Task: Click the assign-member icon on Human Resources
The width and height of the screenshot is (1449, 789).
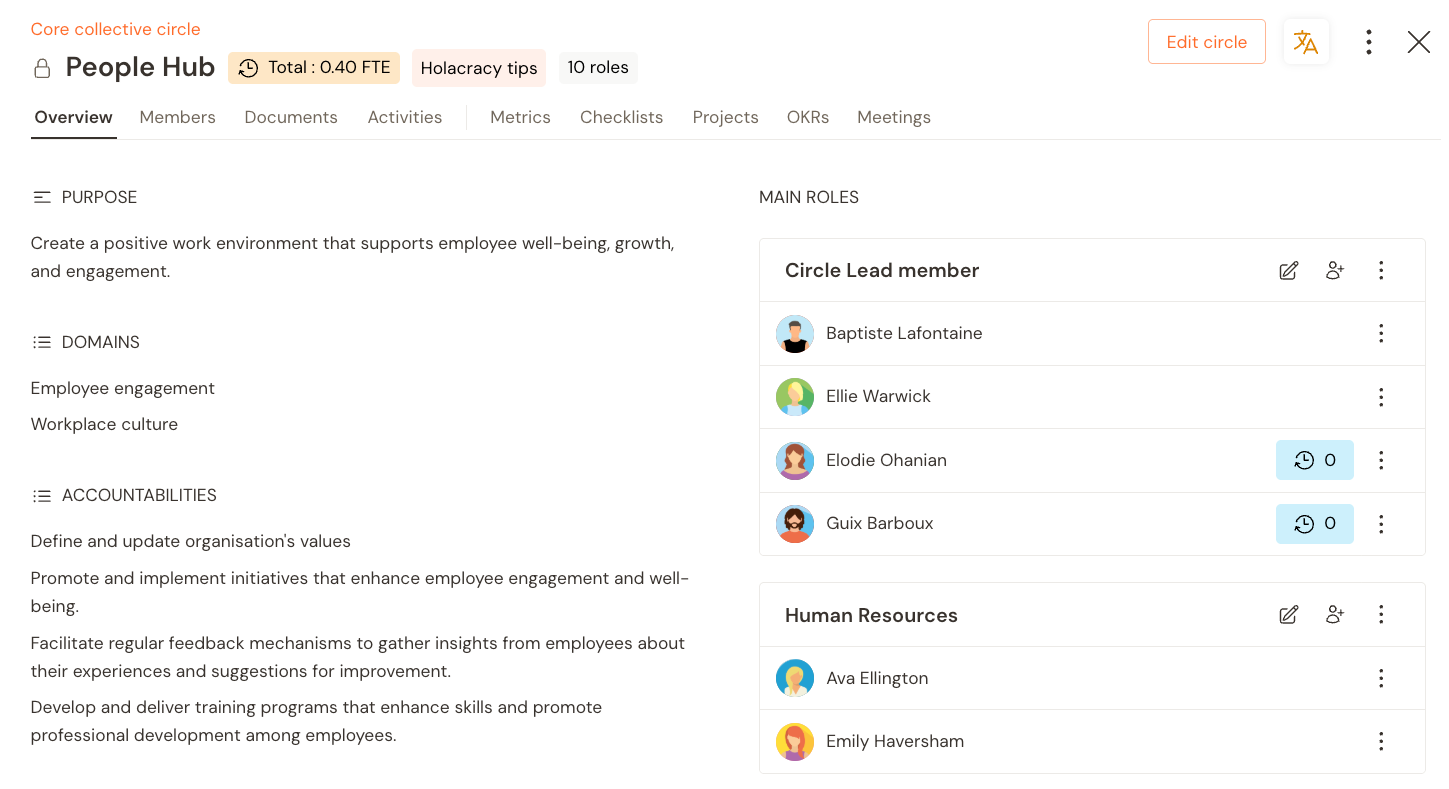Action: [x=1335, y=614]
